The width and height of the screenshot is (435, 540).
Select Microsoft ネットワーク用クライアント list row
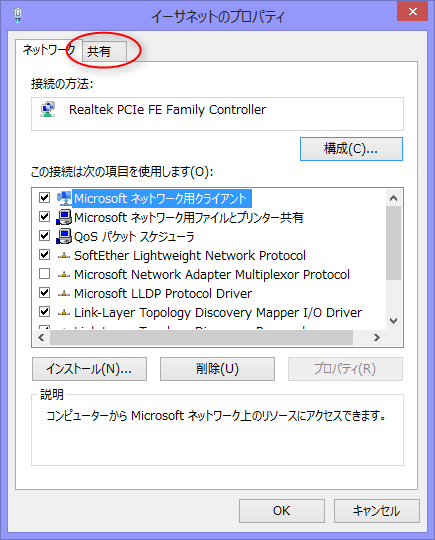162,198
